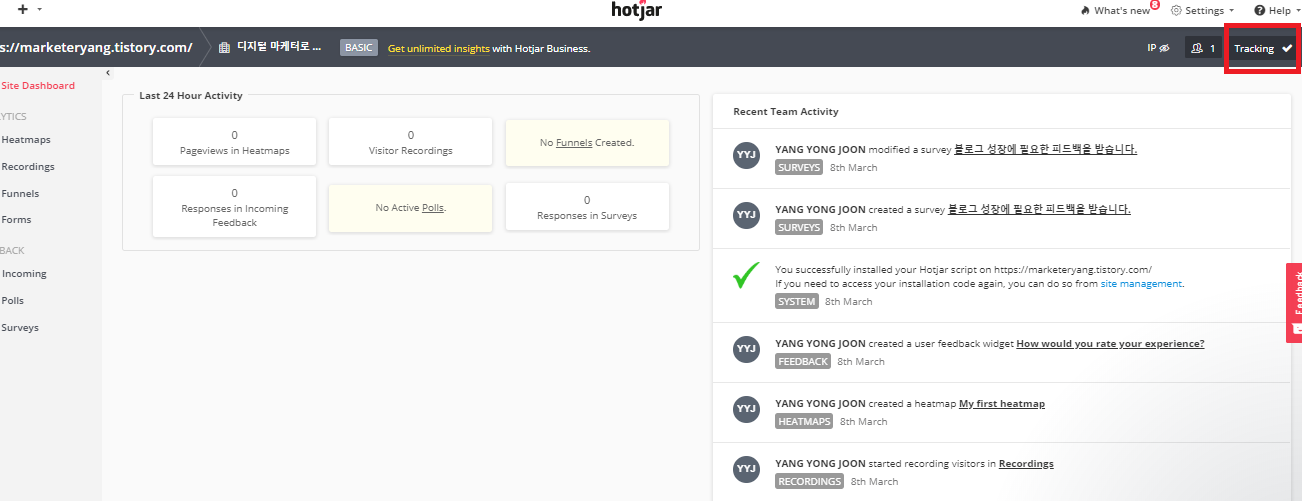
Task: Click the plus add-new icon
Action: click(23, 8)
